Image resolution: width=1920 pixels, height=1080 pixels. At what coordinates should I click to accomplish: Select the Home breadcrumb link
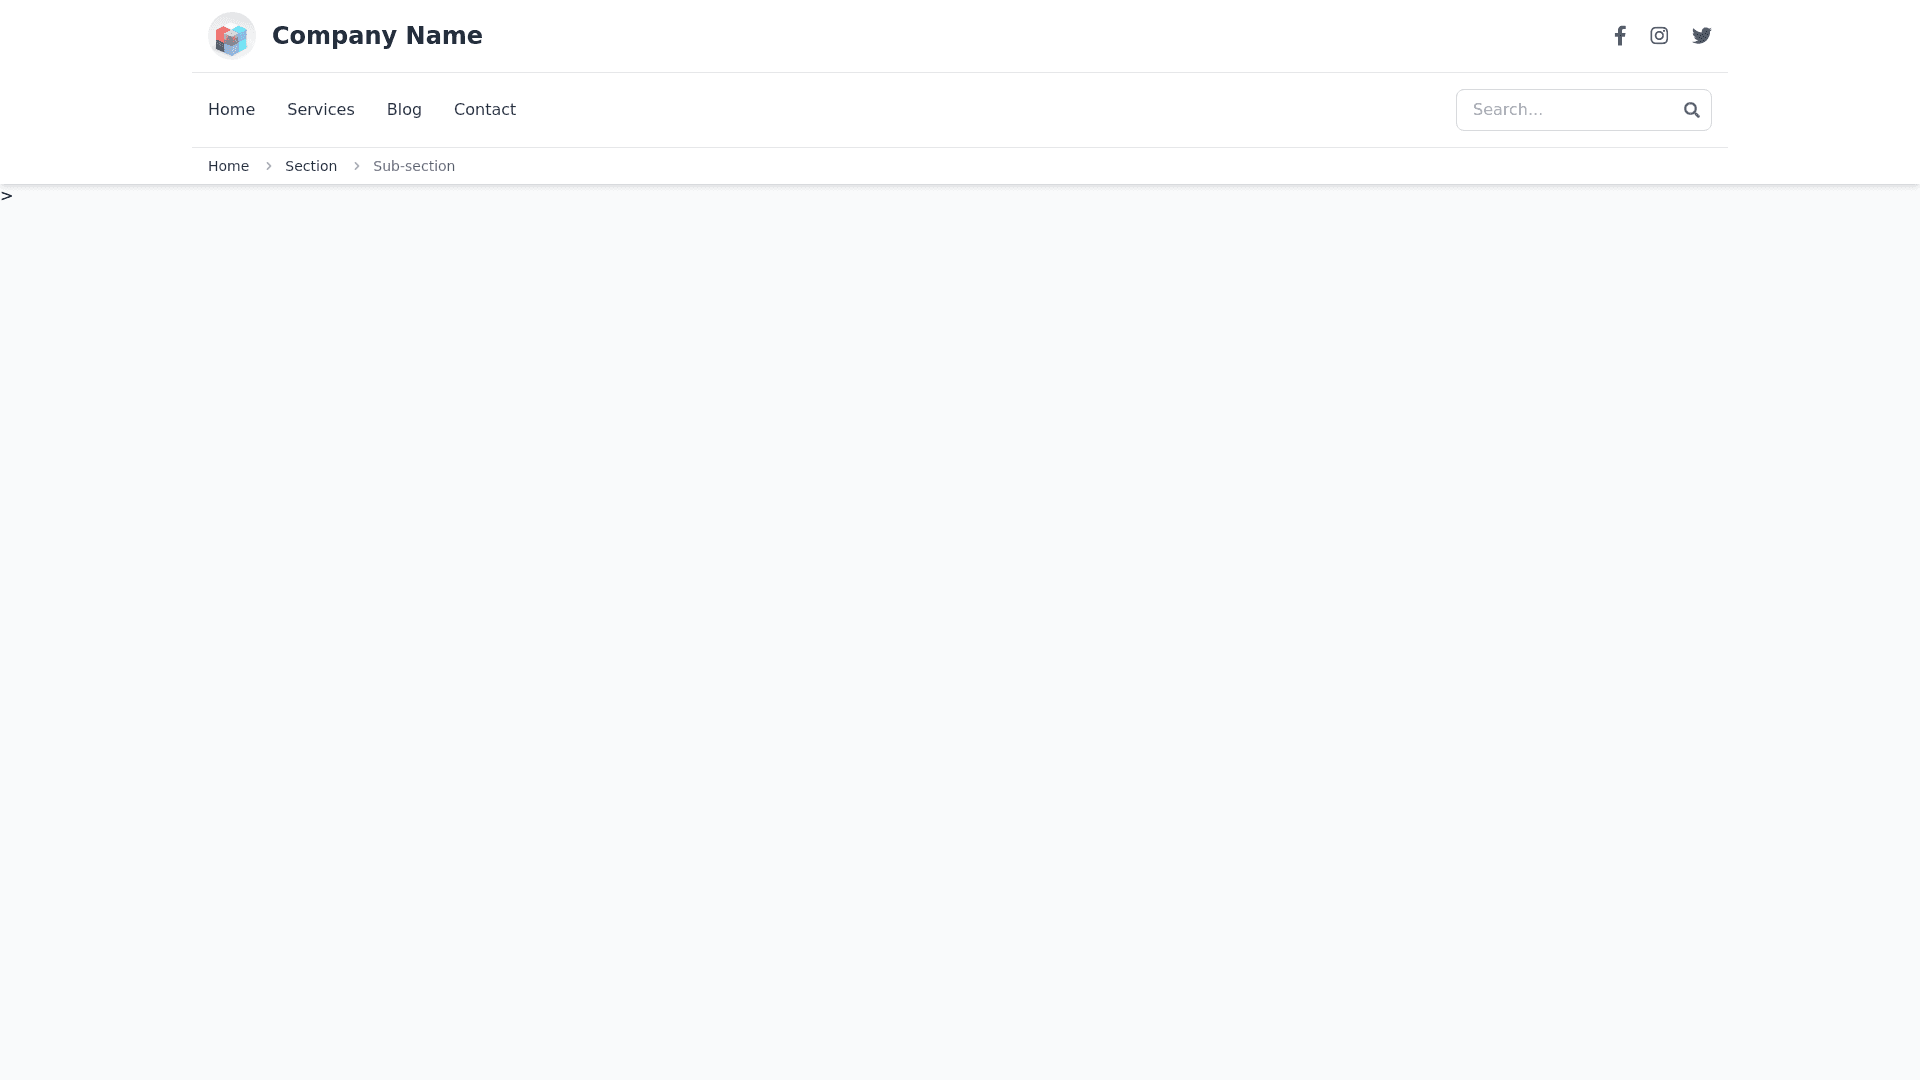228,166
